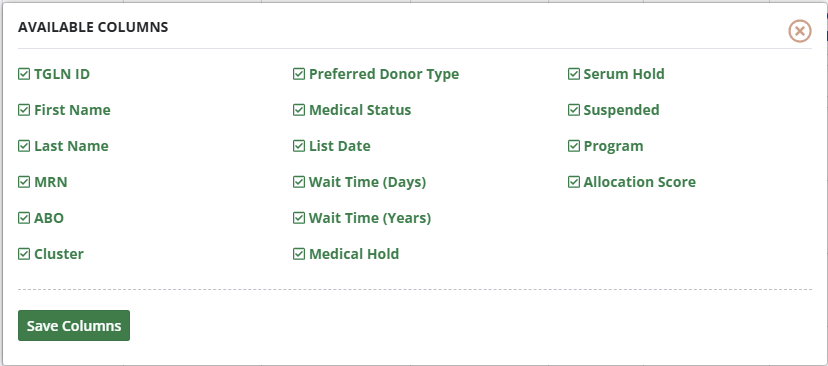Uncheck the Allocation Score column
The image size is (828, 366).
click(x=573, y=182)
